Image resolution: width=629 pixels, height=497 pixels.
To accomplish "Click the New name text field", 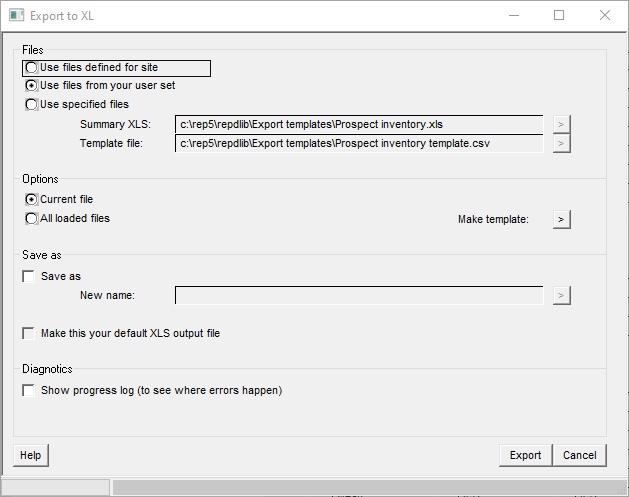I will point(358,295).
